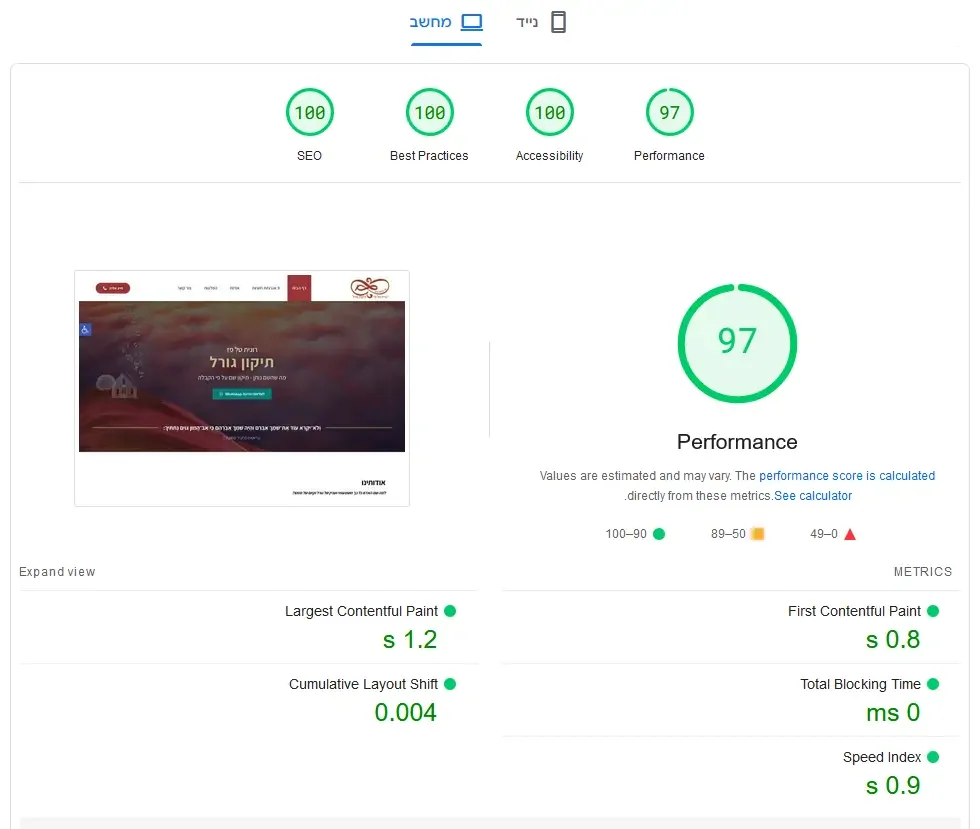Open the SEO score gauge showing 100

pyautogui.click(x=310, y=113)
